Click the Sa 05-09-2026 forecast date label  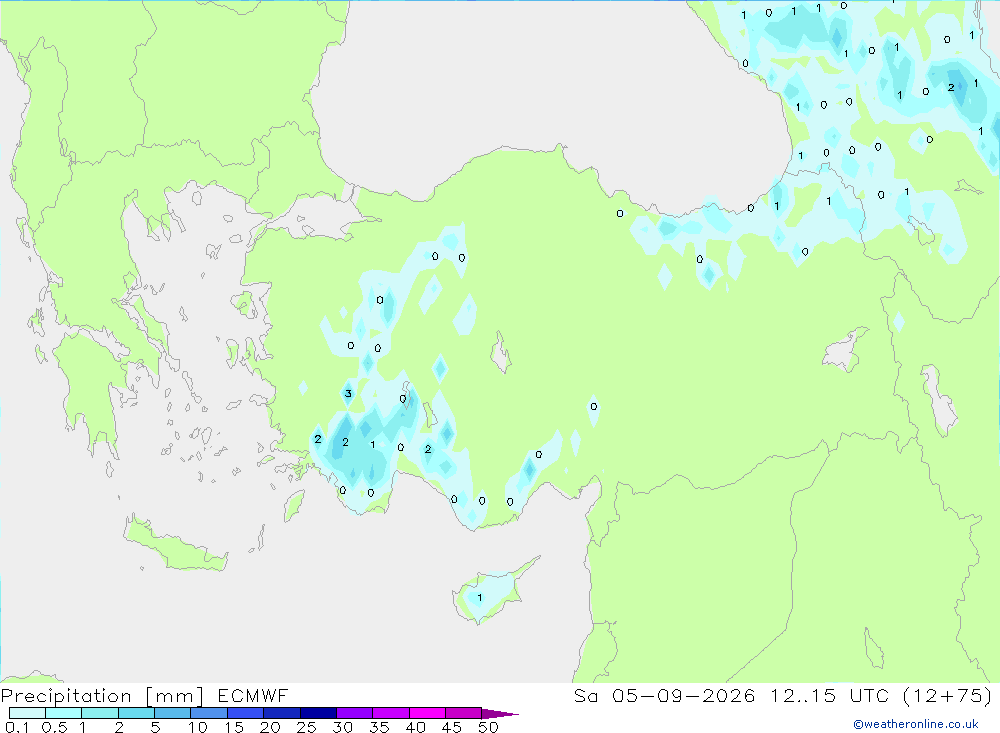(664, 695)
